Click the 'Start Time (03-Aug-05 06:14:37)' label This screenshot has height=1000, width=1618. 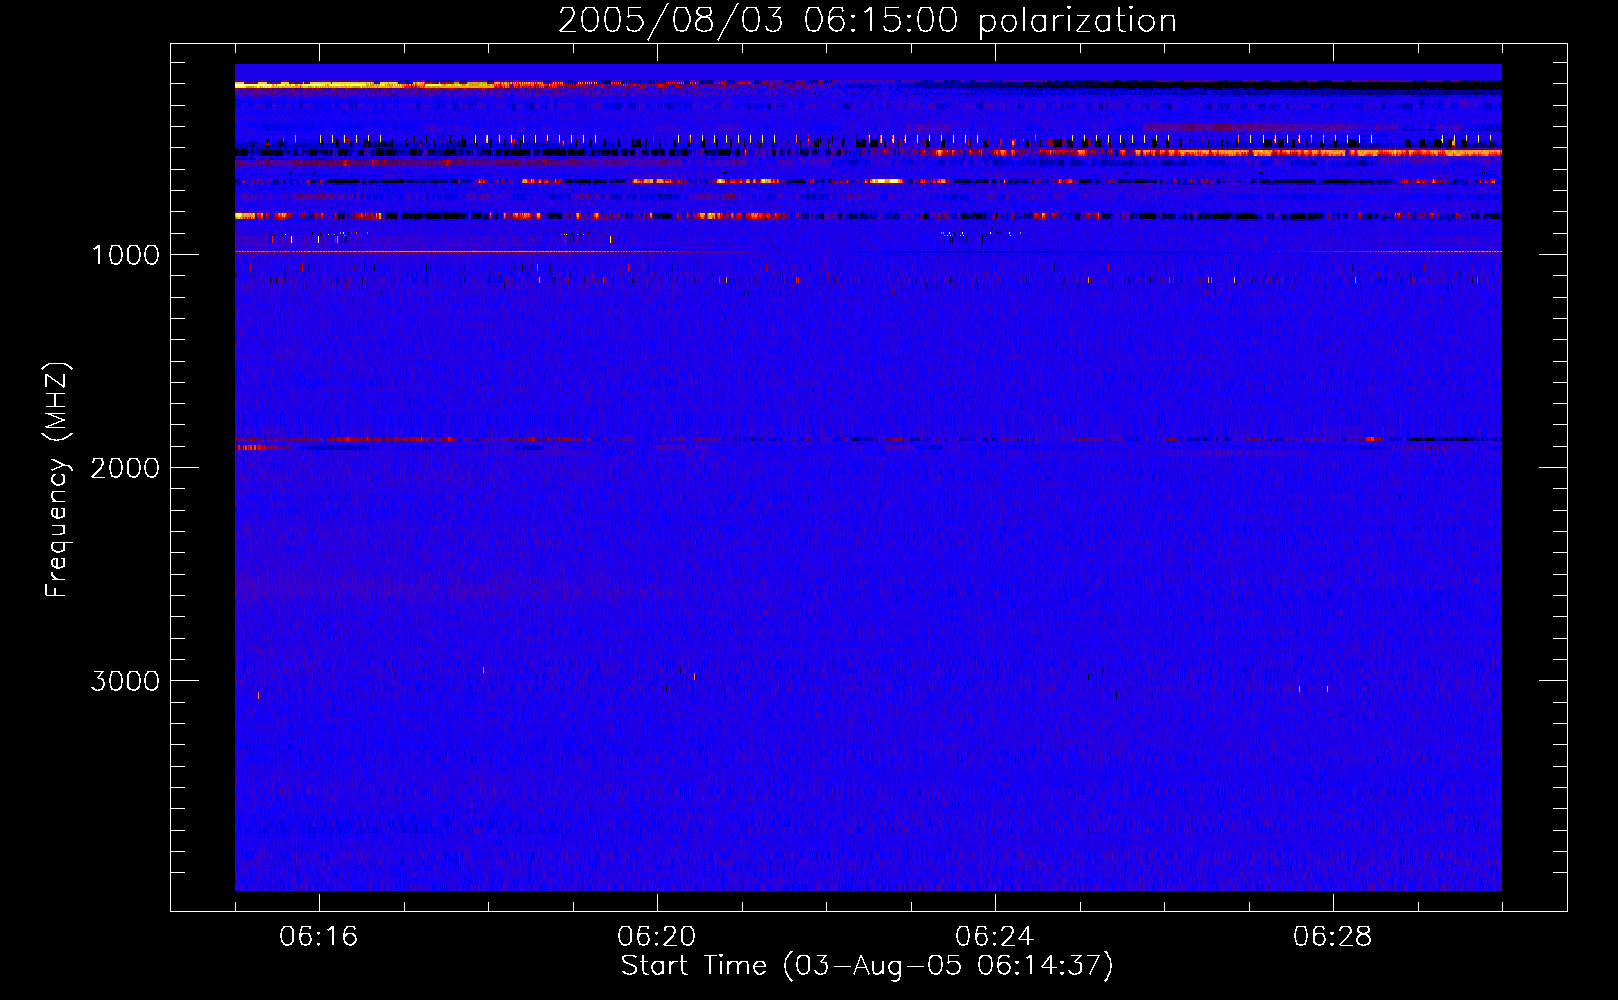(867, 966)
